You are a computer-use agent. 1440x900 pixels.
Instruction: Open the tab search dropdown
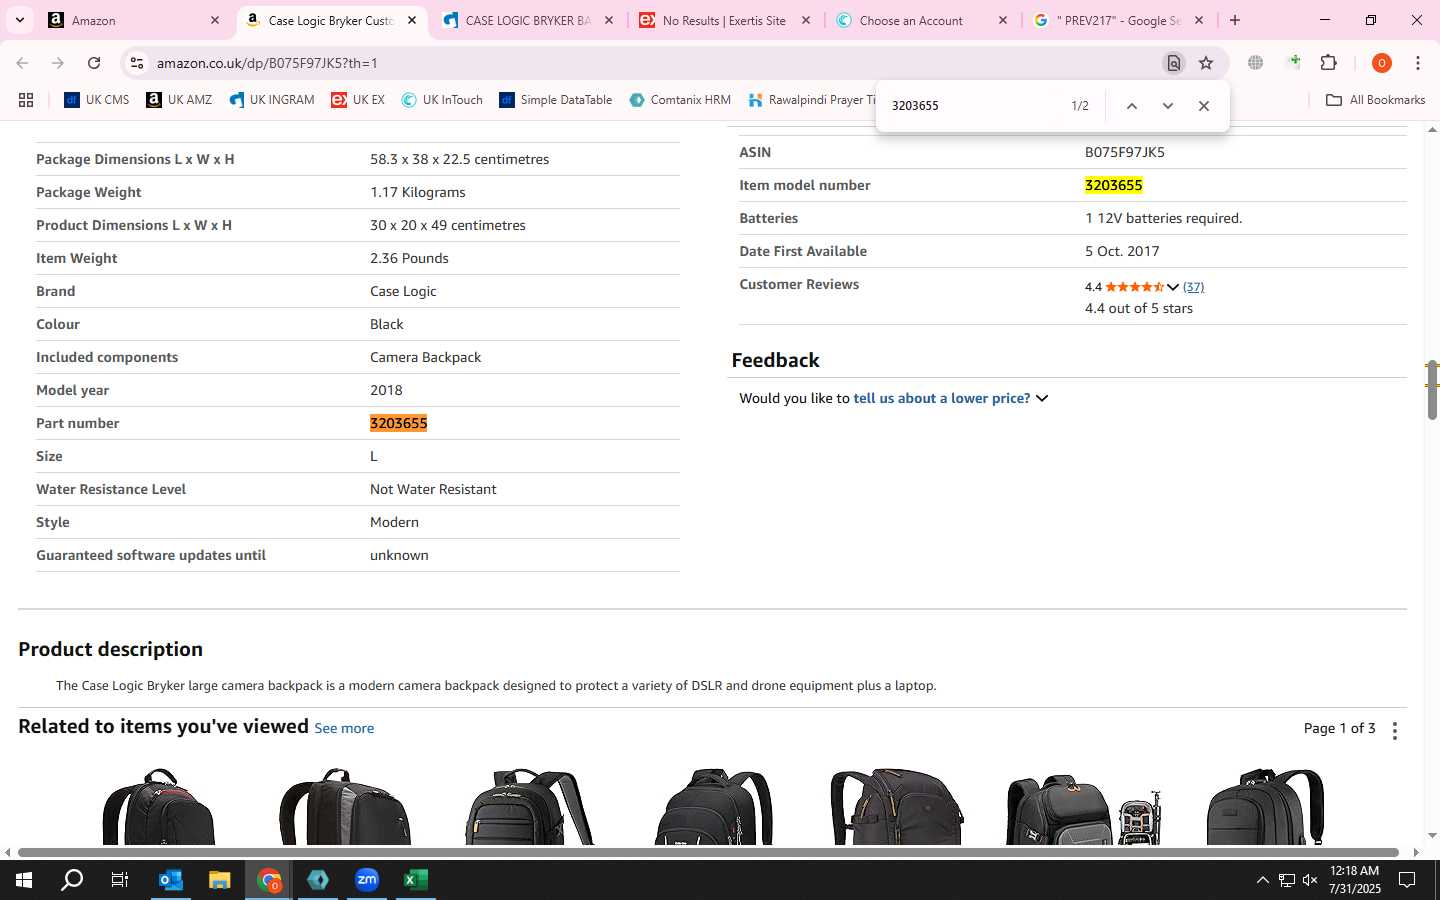[x=19, y=20]
